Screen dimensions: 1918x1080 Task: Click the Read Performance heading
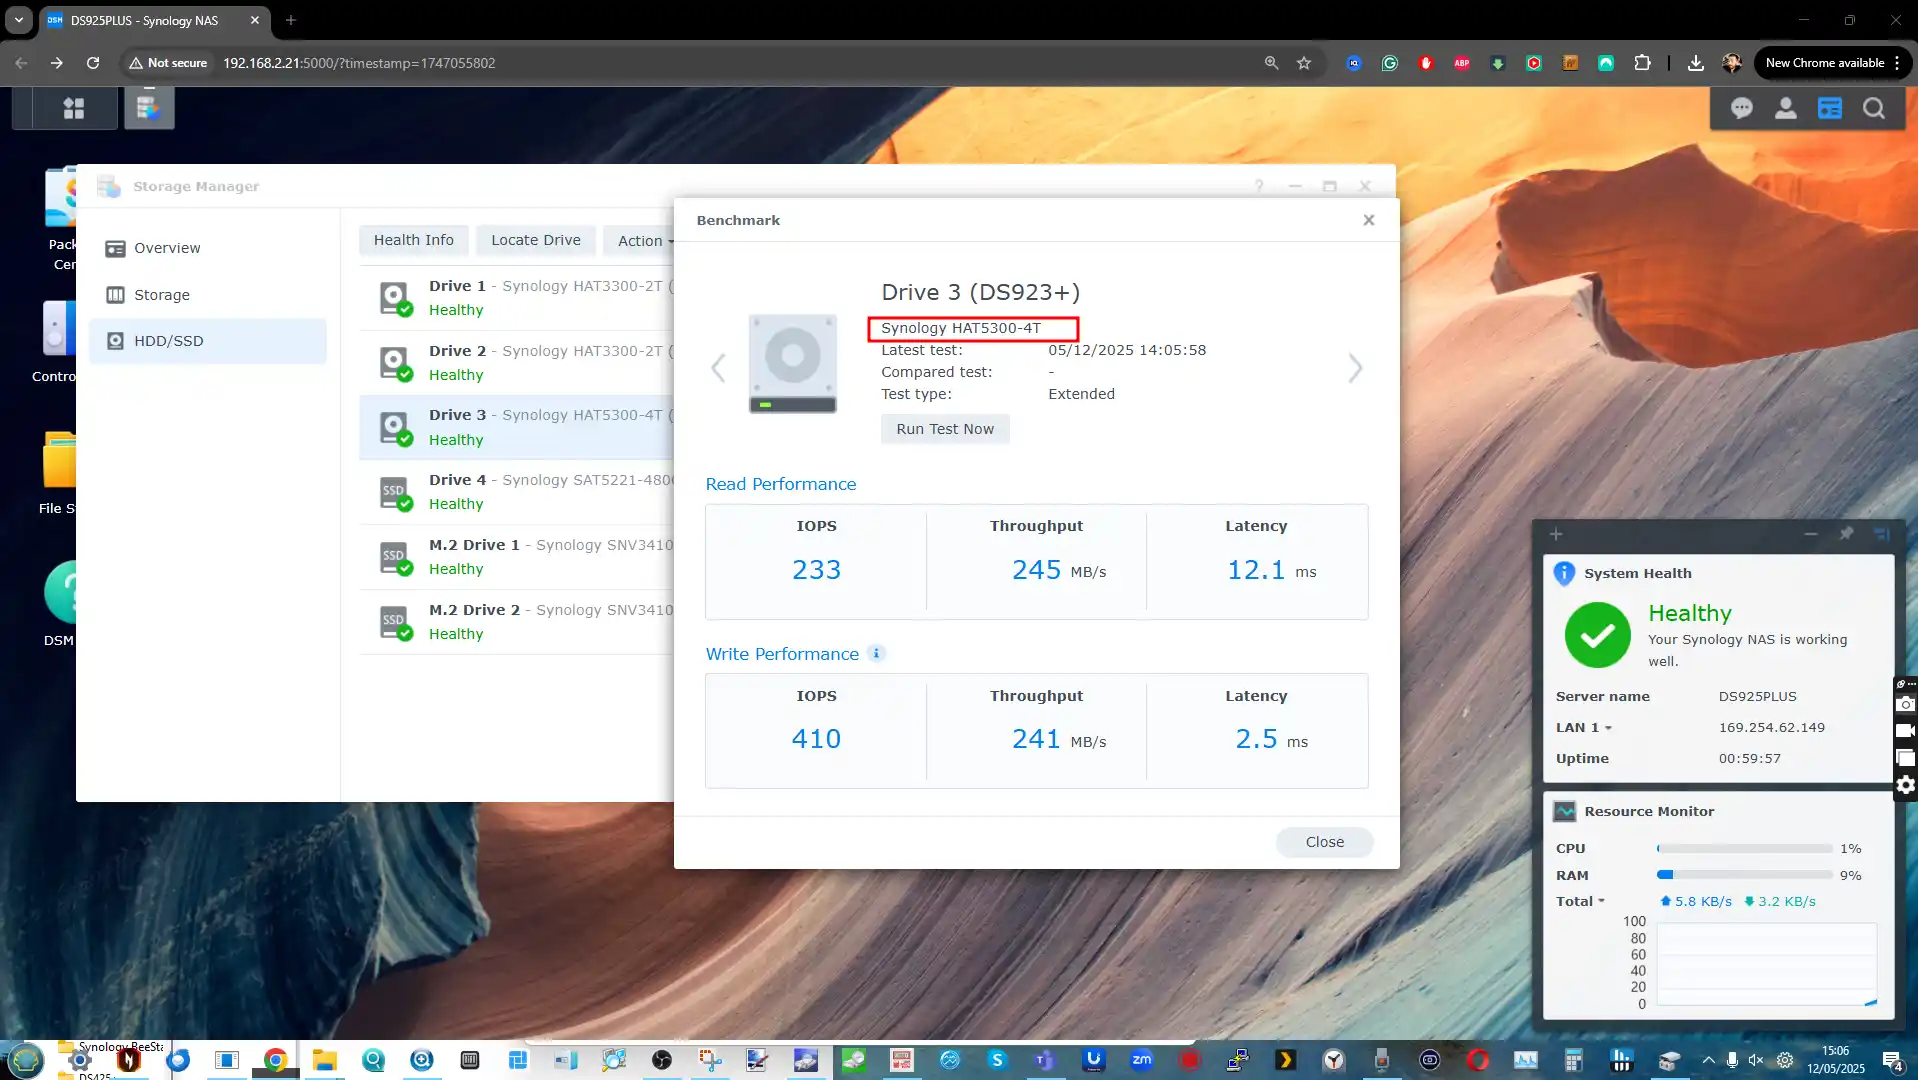point(781,484)
